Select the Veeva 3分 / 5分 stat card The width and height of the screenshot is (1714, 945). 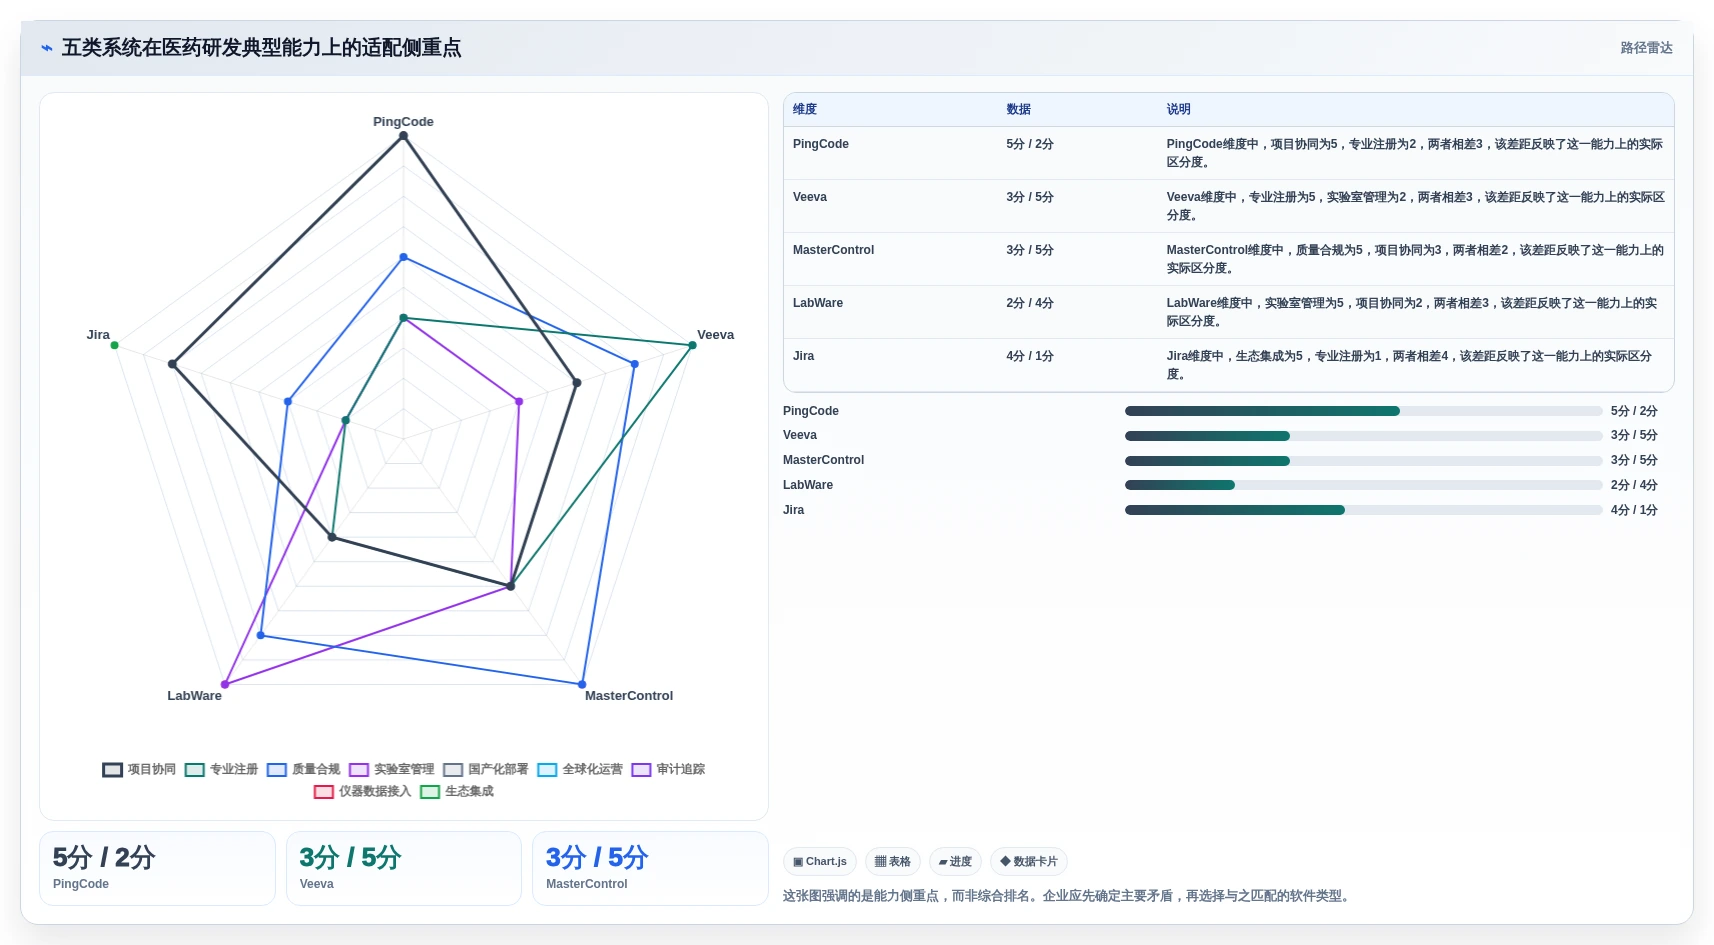pos(404,868)
